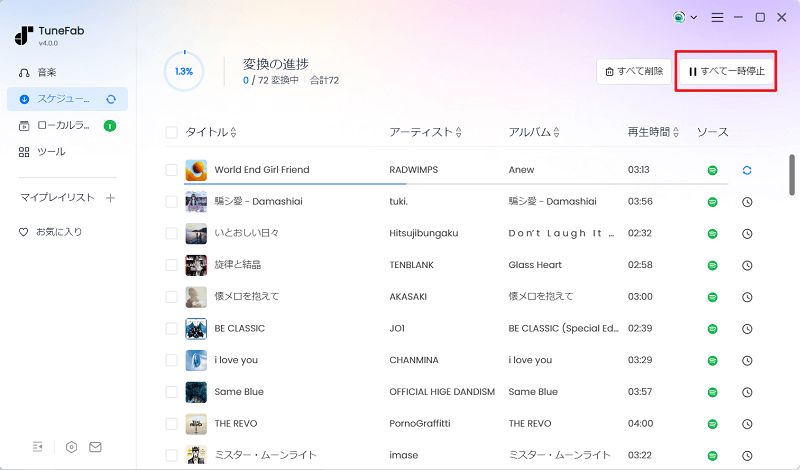Screen dimensions: 800x470
Task: Check the 旋律と結晶 row checkbox
Action: (x=171, y=265)
